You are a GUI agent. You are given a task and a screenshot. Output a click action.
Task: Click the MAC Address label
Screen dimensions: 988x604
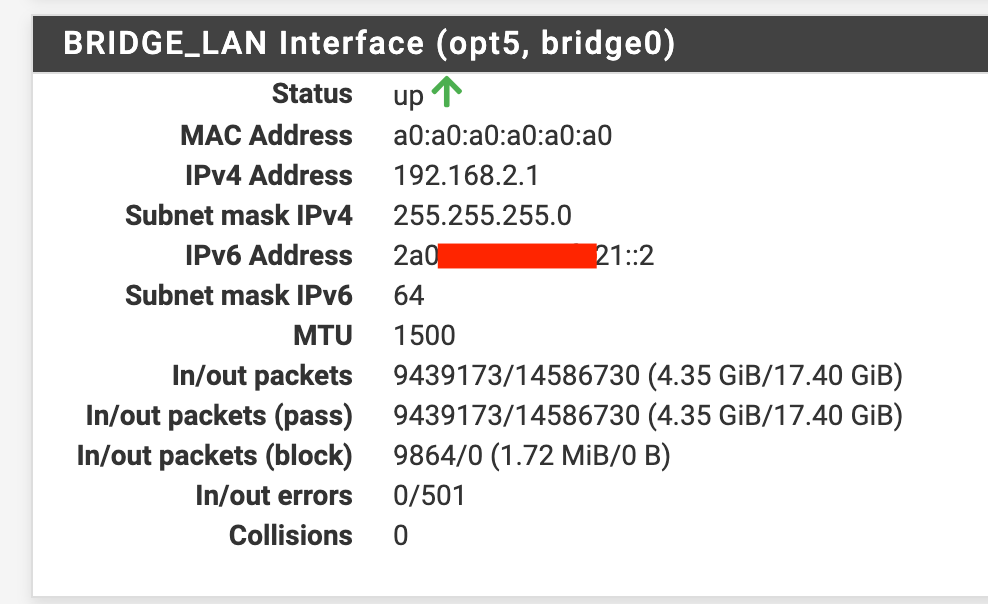pos(267,135)
